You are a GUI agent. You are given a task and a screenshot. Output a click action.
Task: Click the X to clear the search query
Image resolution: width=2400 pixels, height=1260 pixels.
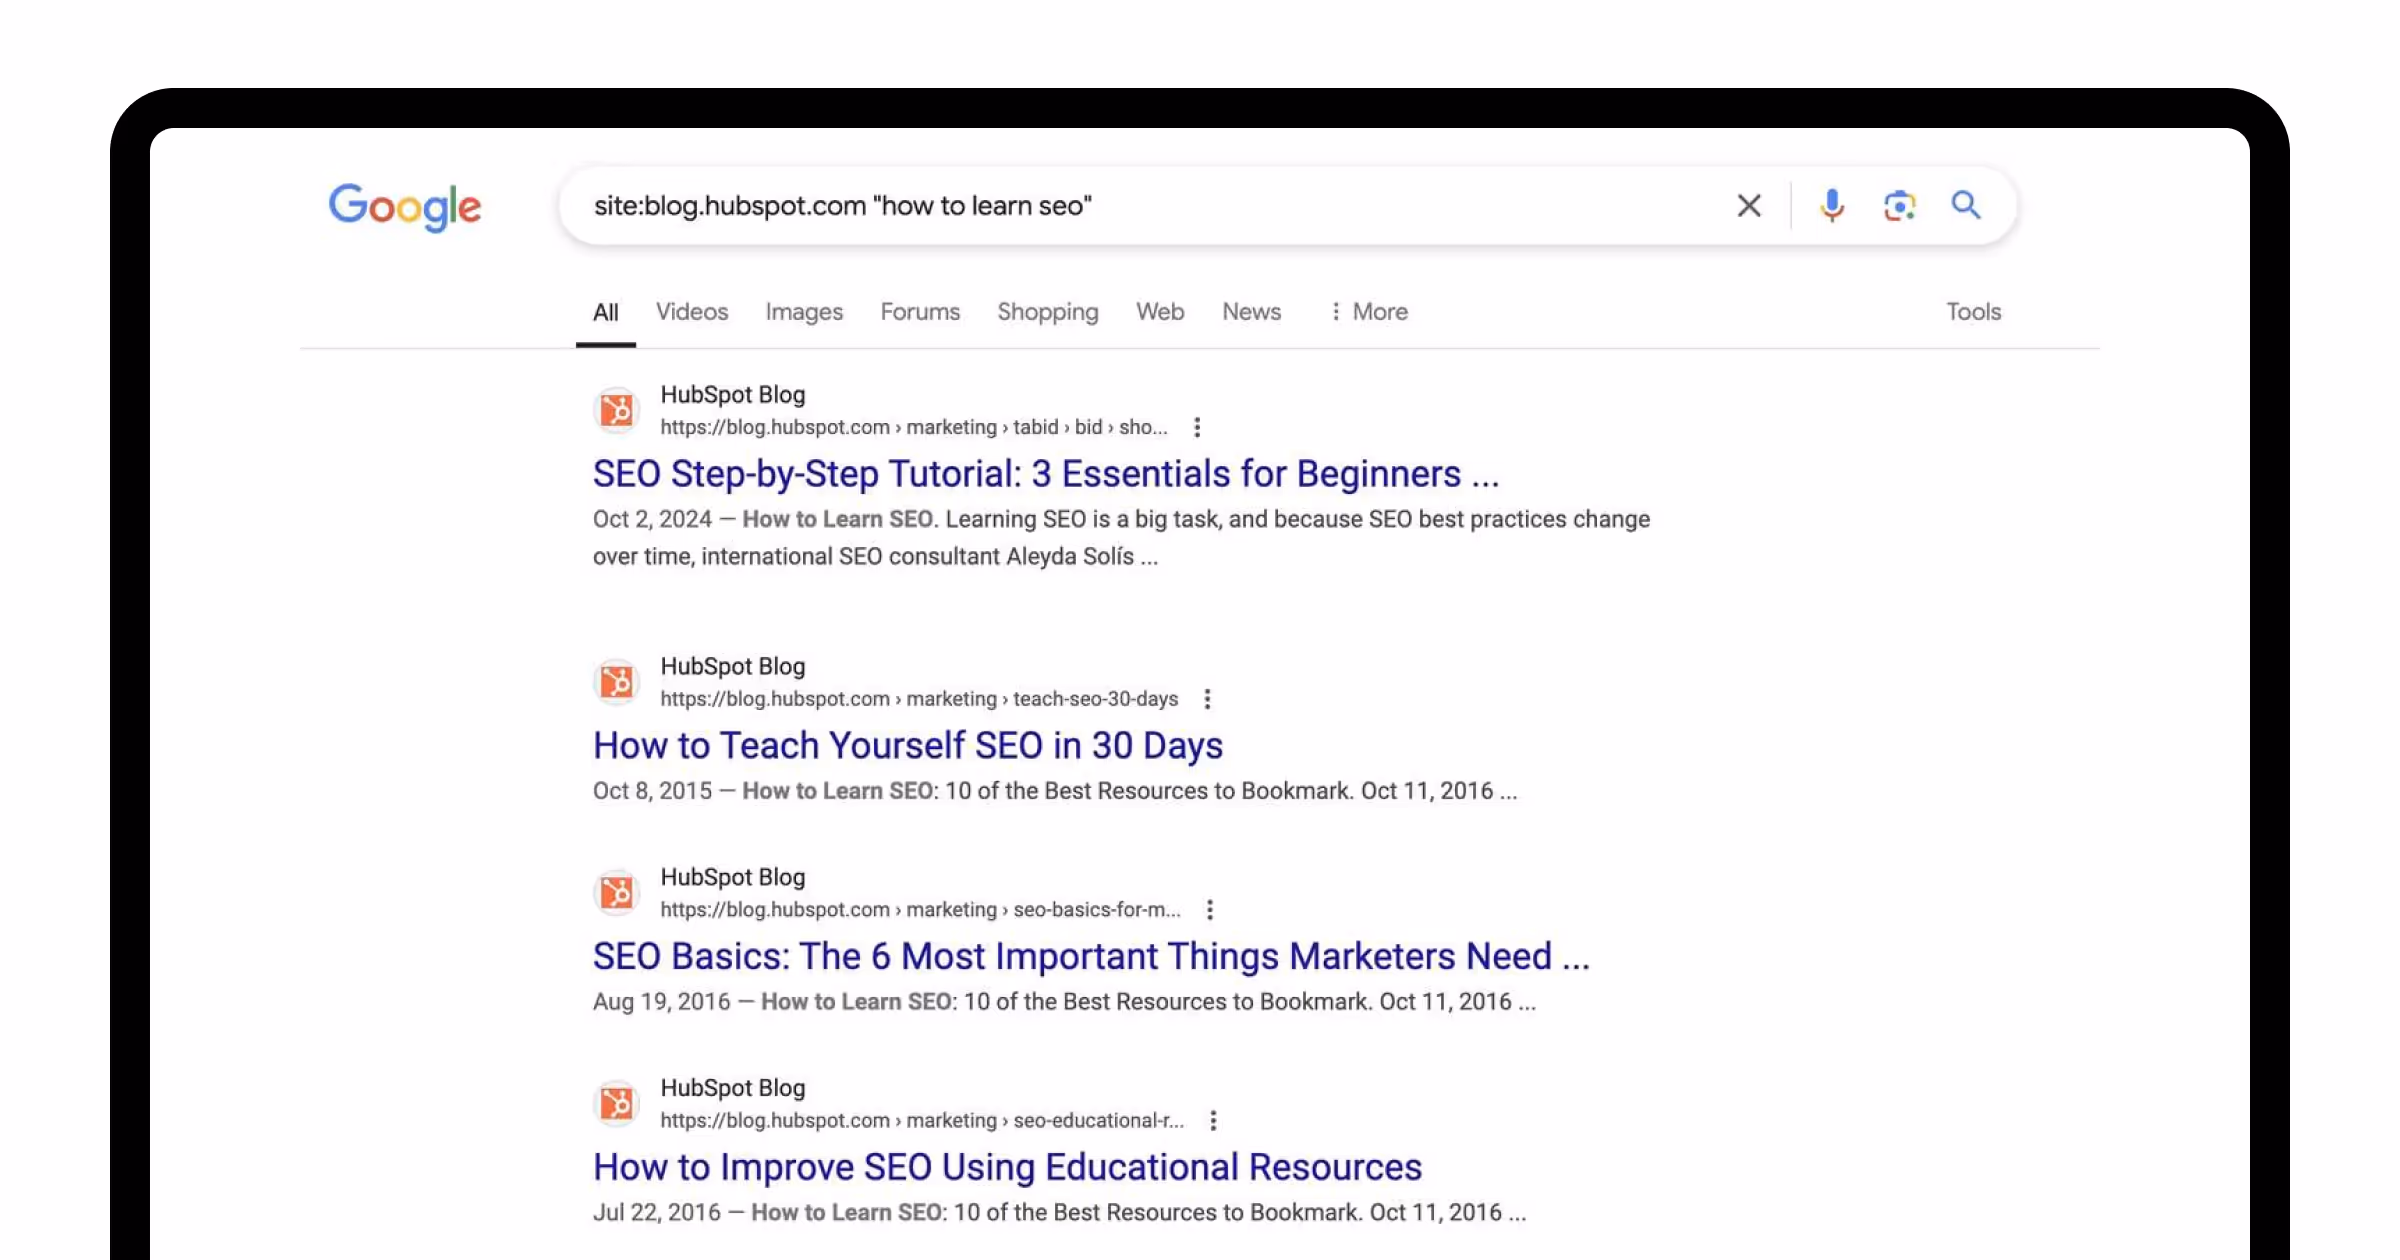[1748, 205]
